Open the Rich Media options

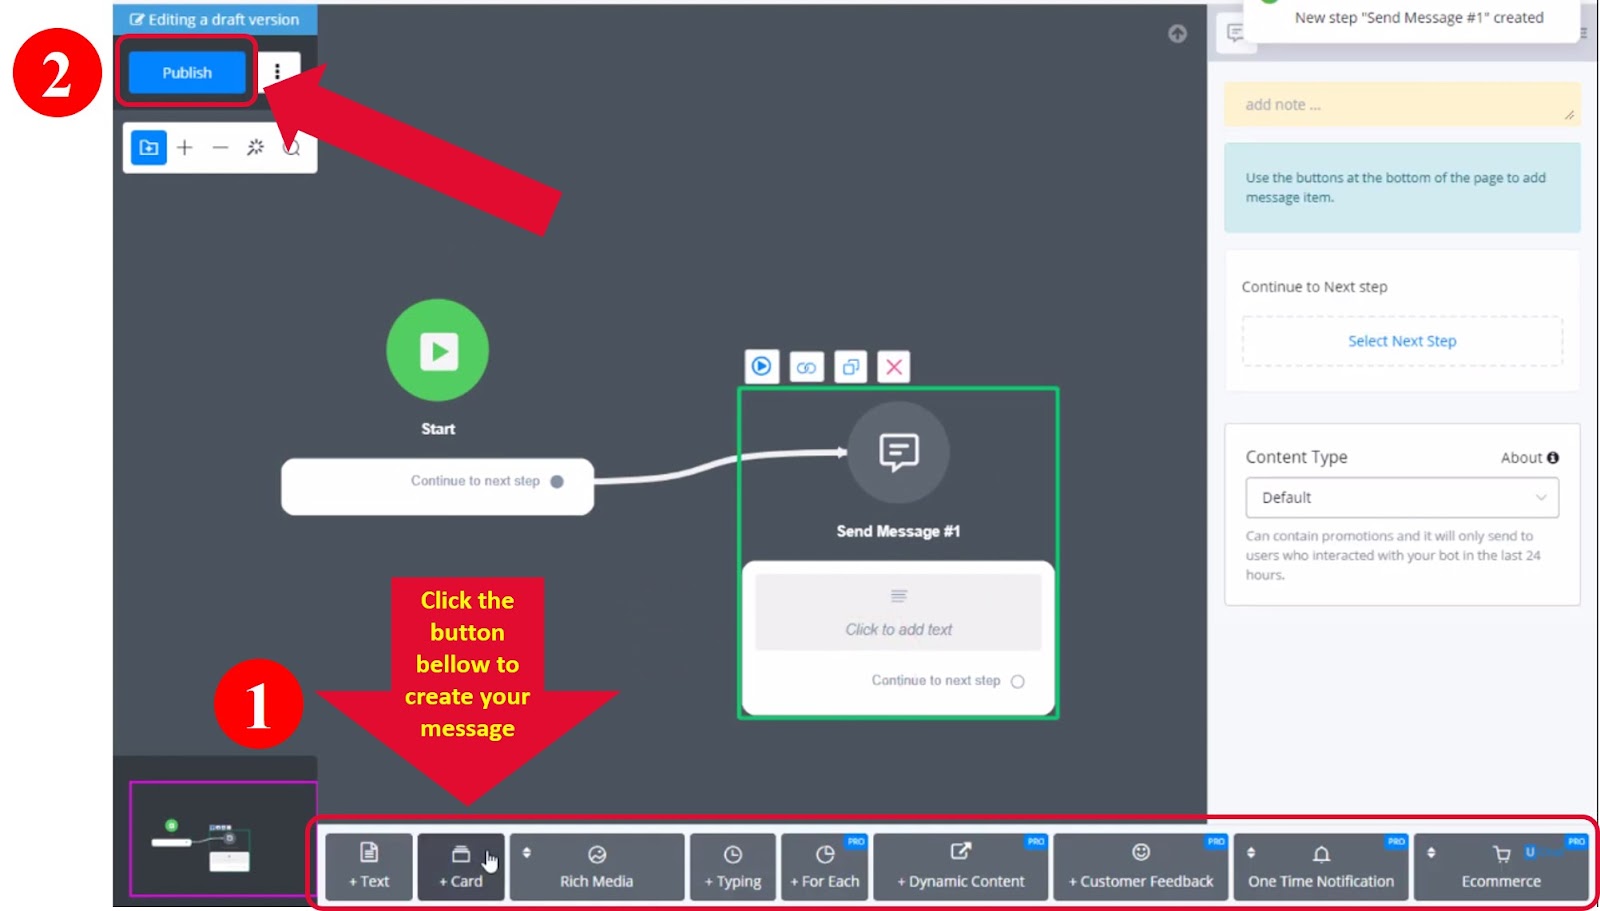point(597,866)
